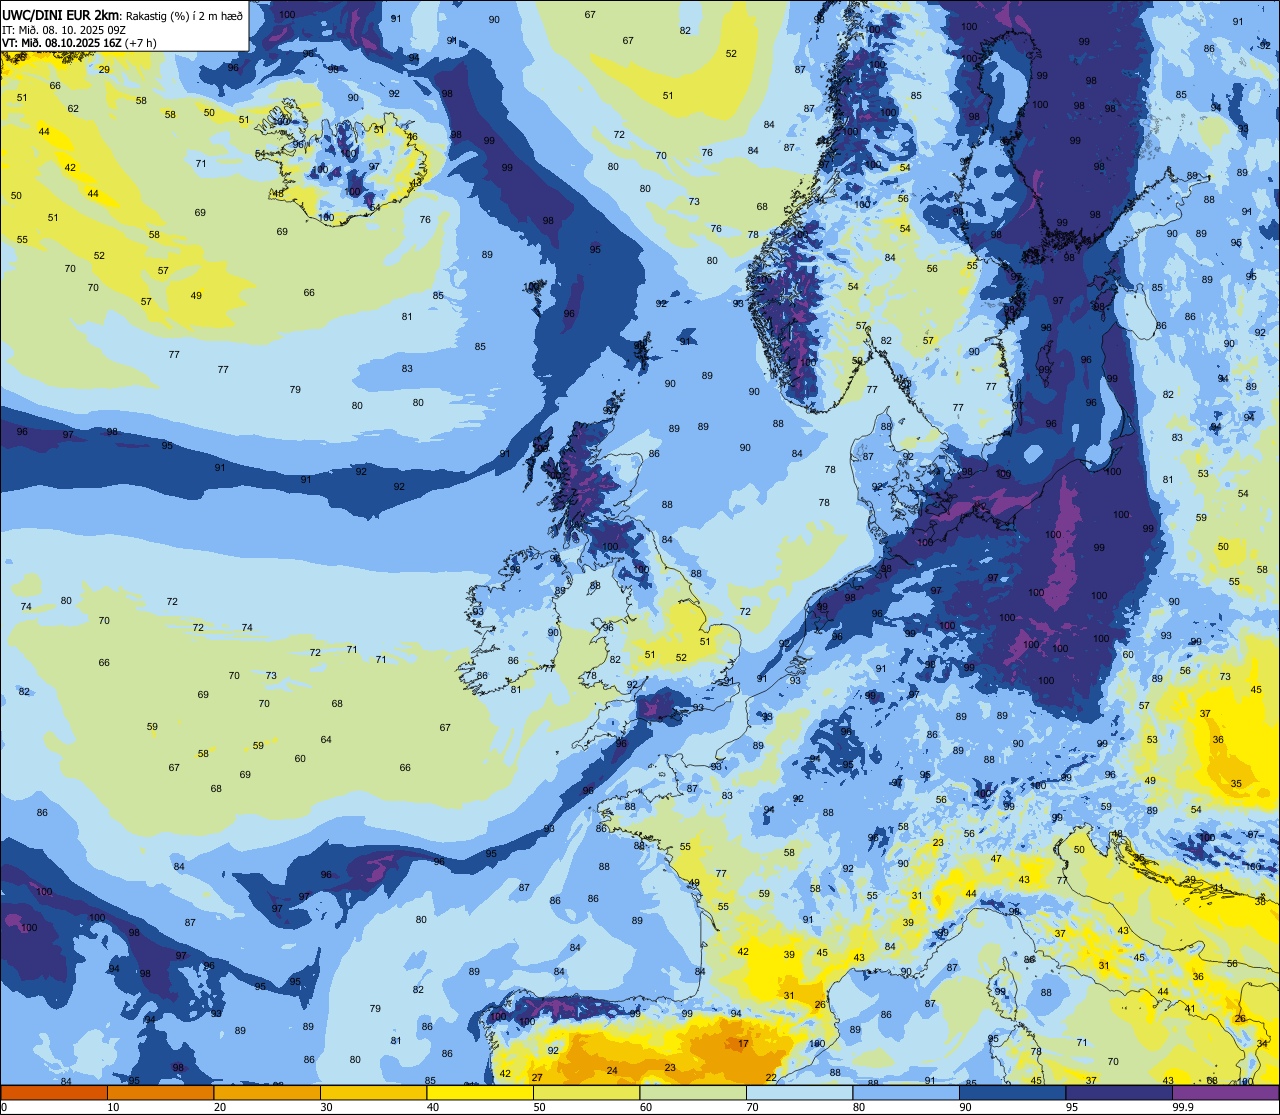Click the legend tick label '10'

pos(113,1107)
